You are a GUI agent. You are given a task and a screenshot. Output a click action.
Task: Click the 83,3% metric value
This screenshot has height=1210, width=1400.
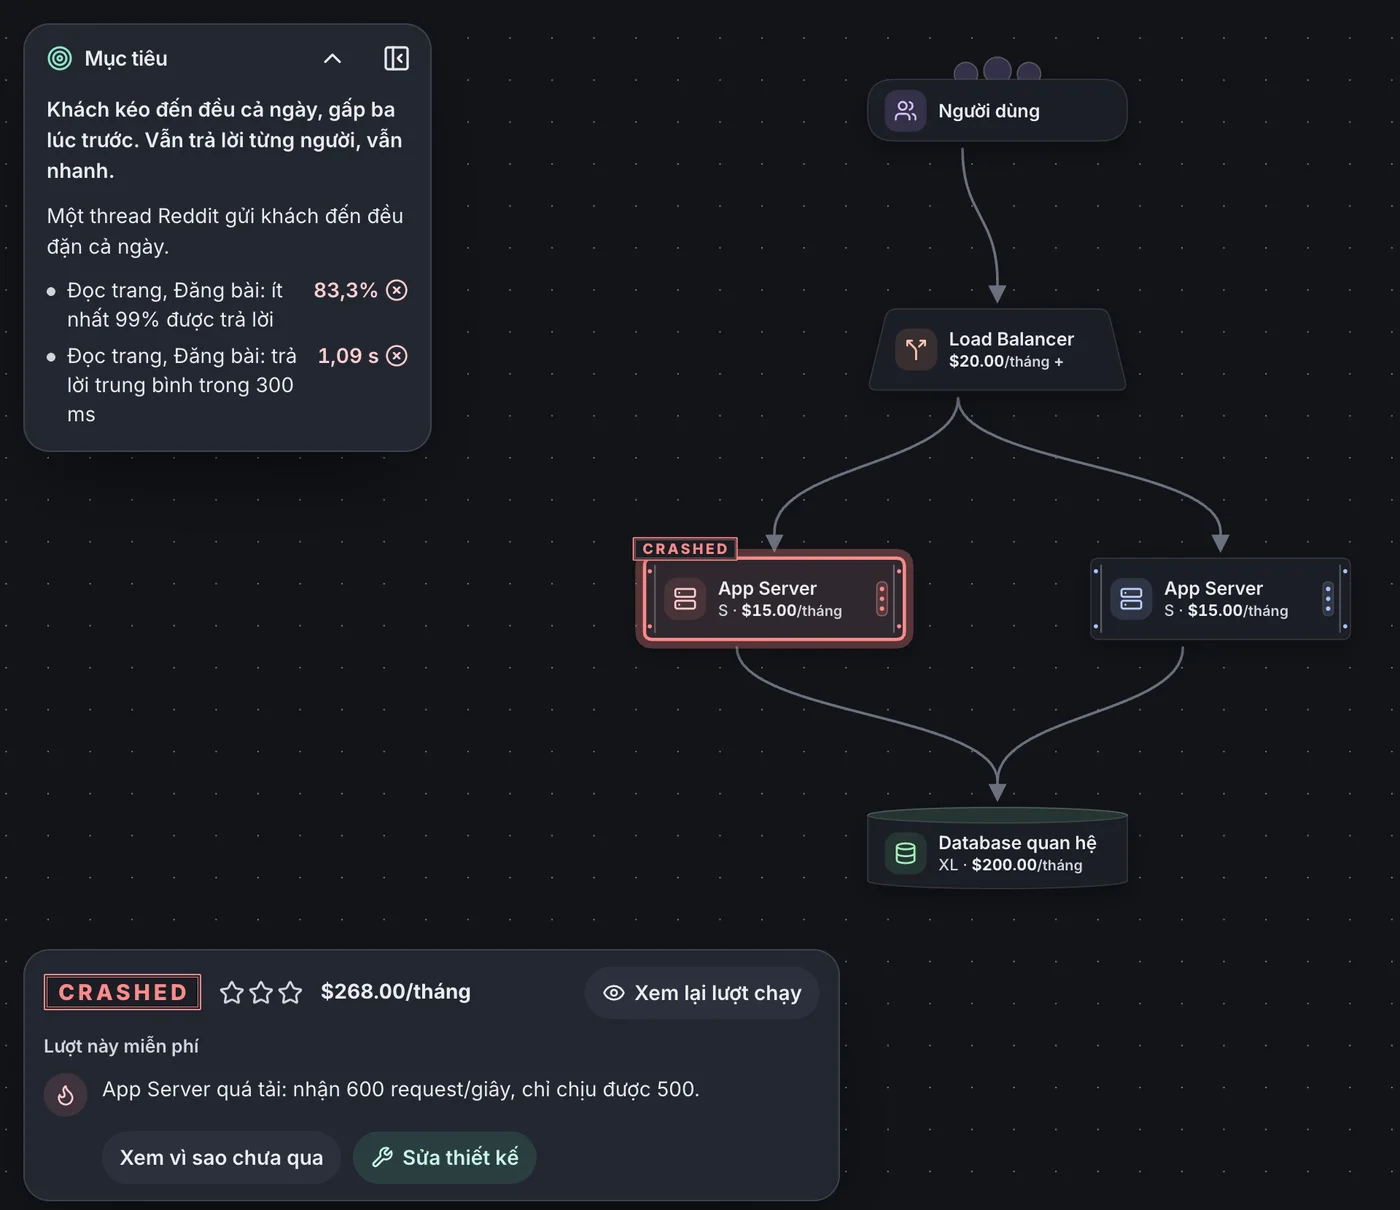pos(346,290)
